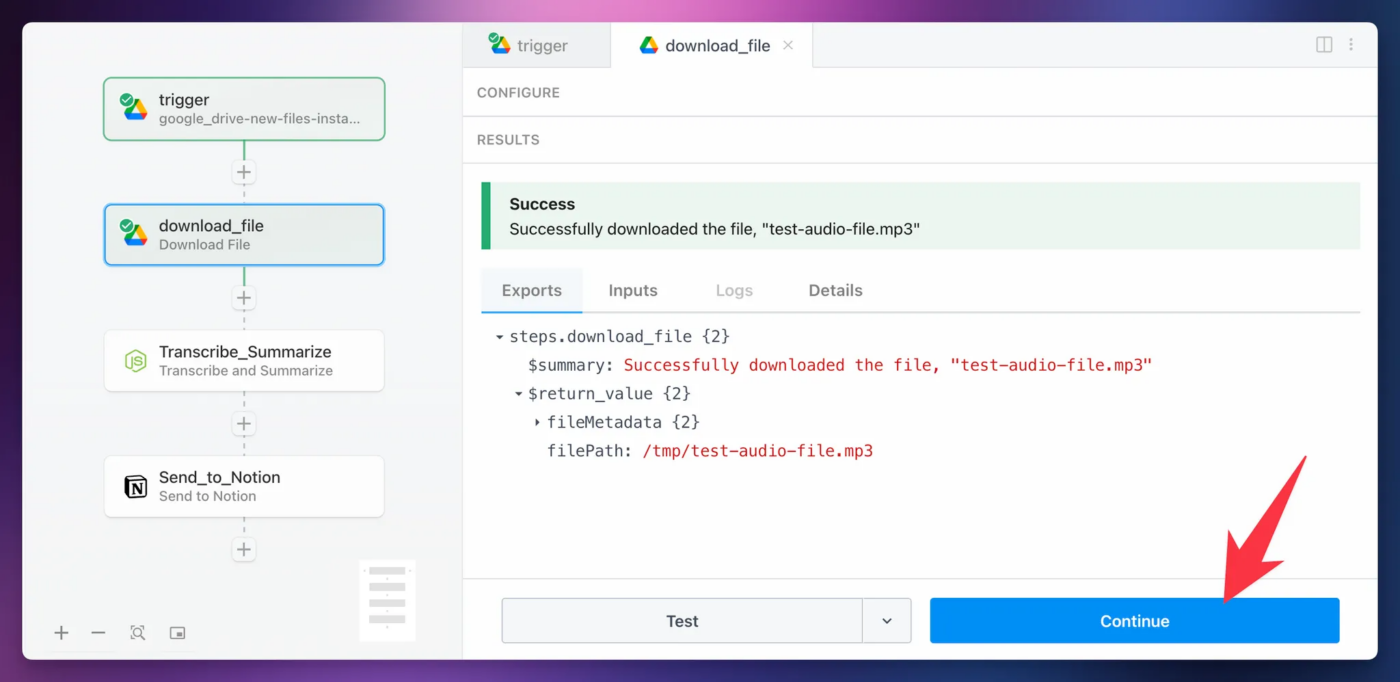Fit workflow to view icon
The height and width of the screenshot is (682, 1400).
[x=138, y=633]
